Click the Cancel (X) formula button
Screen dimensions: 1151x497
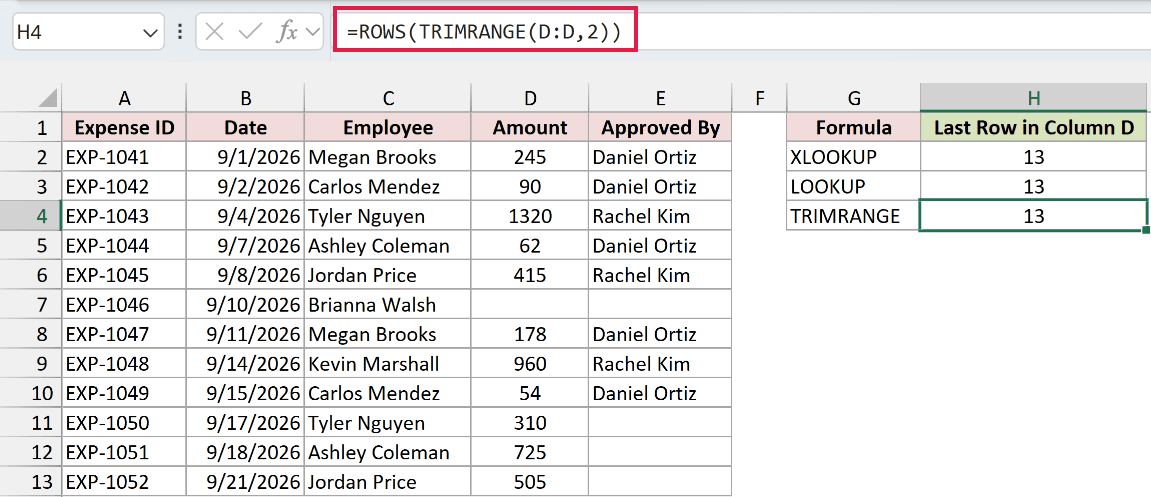pos(215,32)
